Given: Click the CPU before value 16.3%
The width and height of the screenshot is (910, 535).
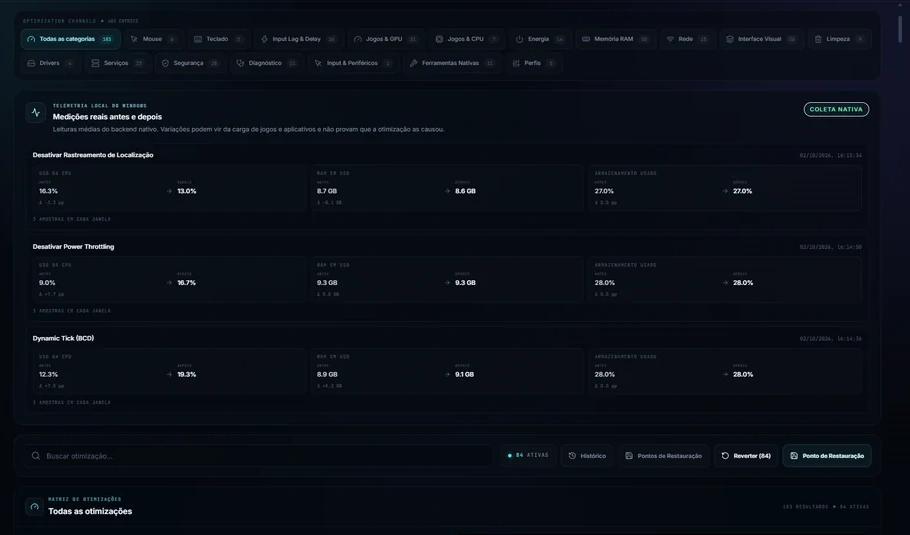Looking at the screenshot, I should click(48, 191).
